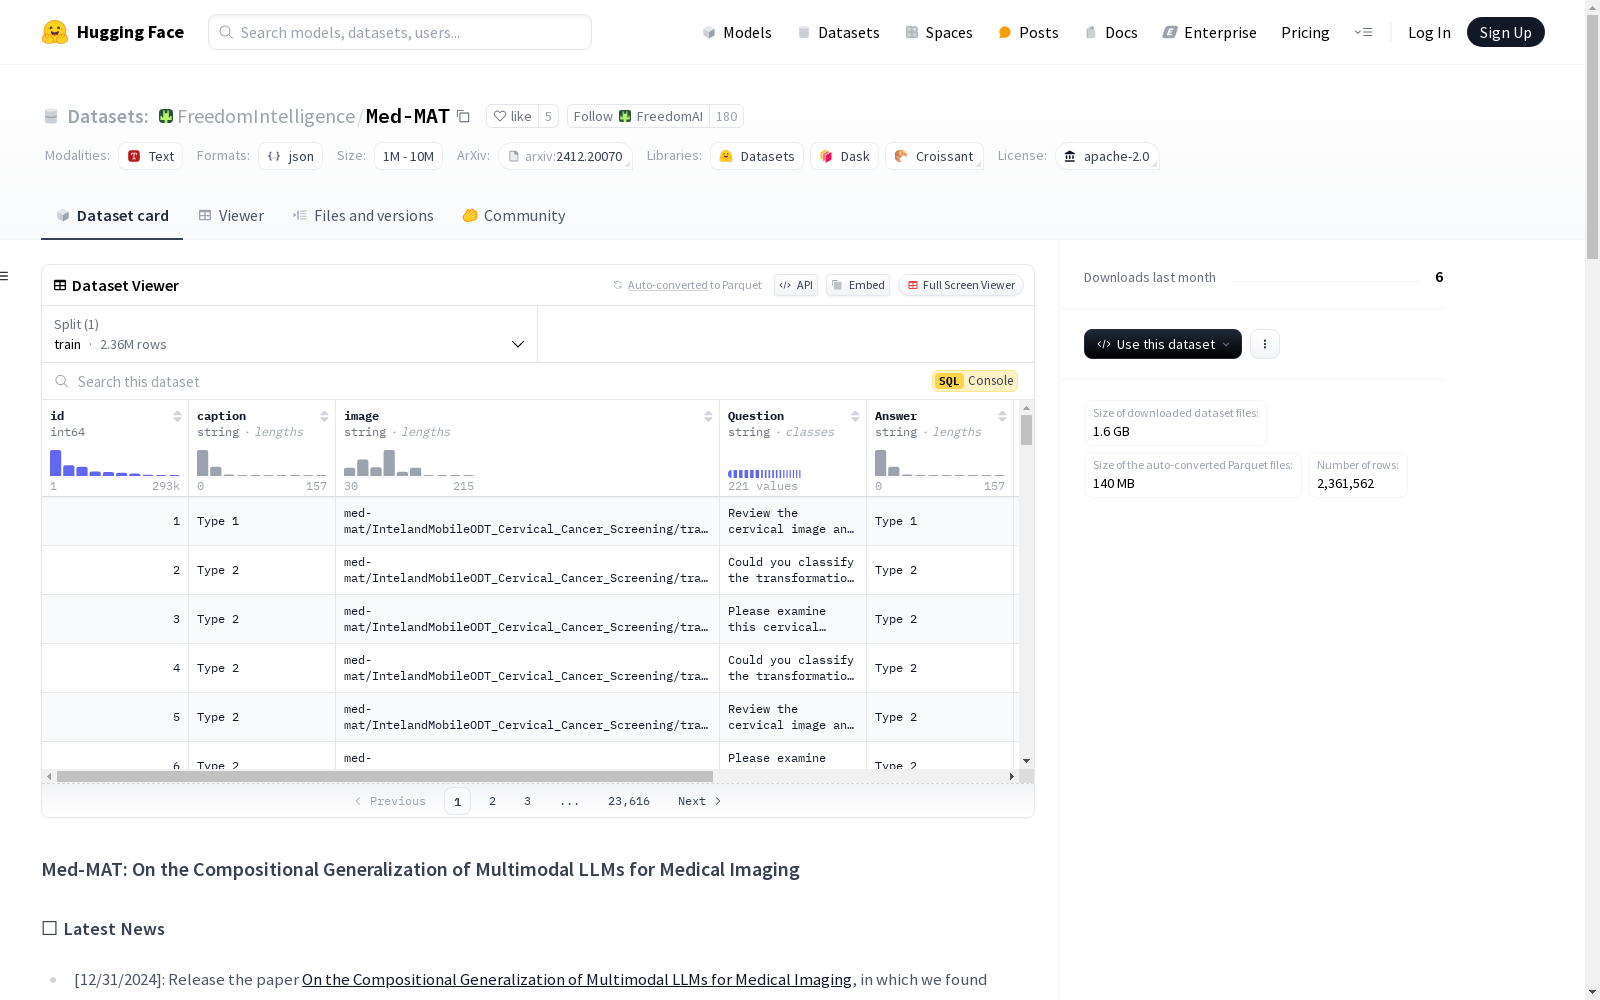Go to page 3 of dataset

(x=527, y=801)
